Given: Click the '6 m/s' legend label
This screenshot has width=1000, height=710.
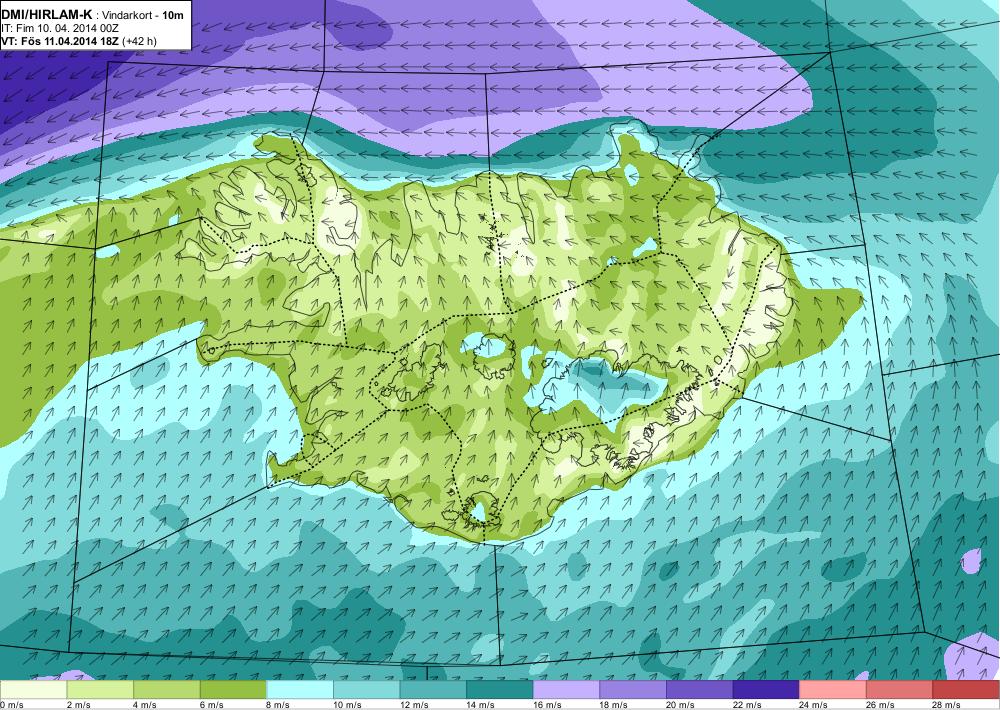Looking at the screenshot, I should 211,705.
